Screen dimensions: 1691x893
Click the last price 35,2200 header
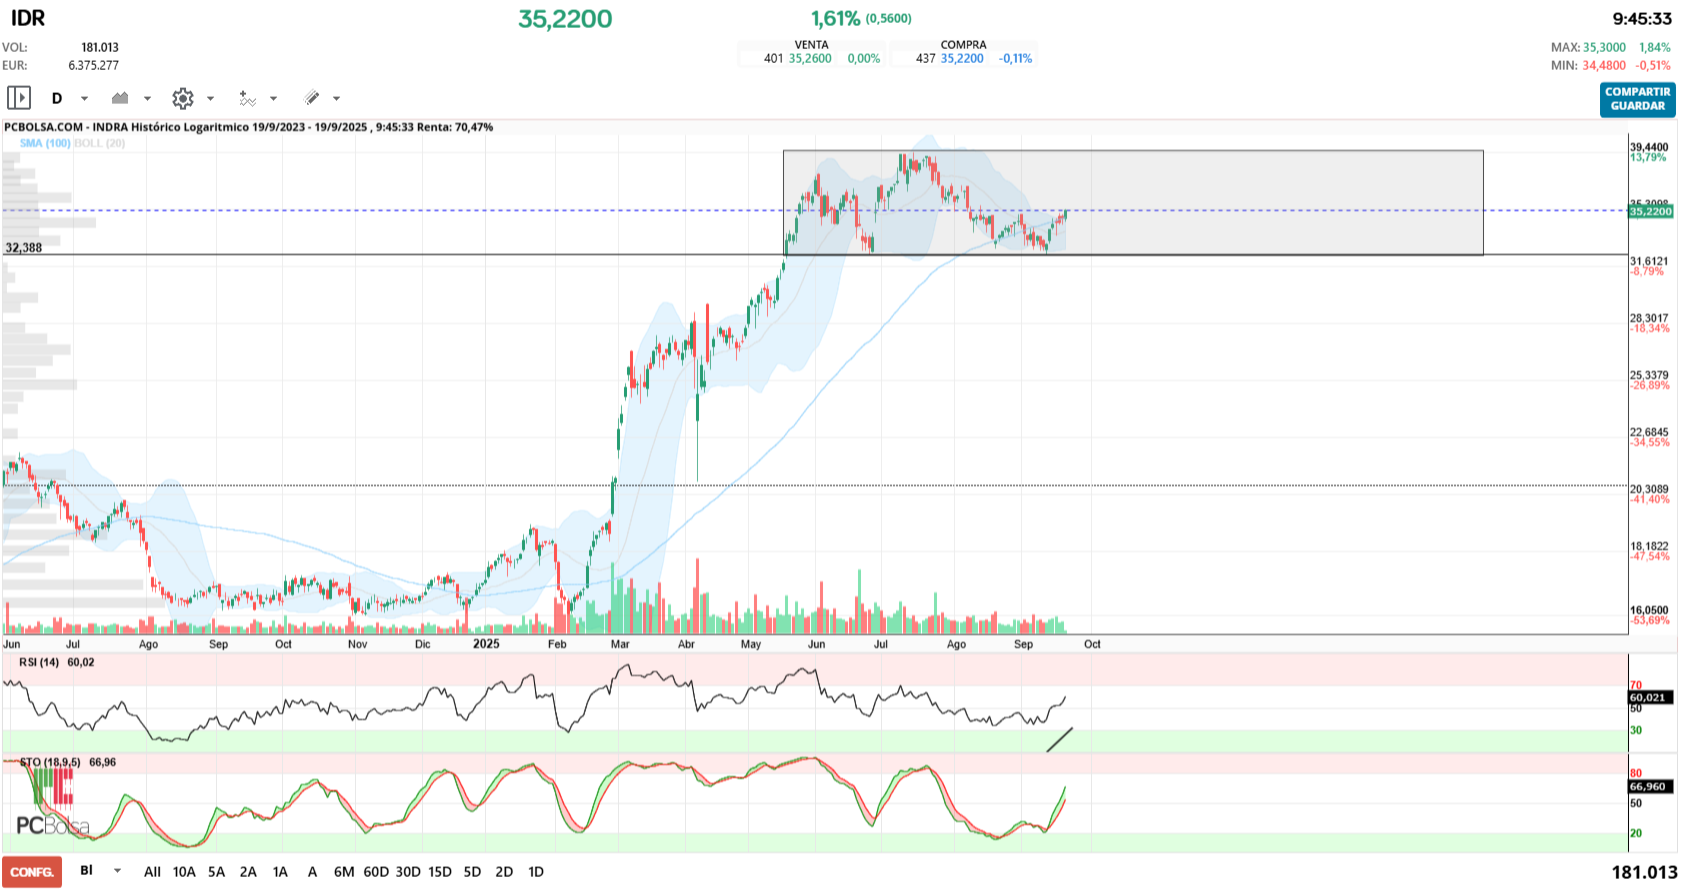pos(565,19)
